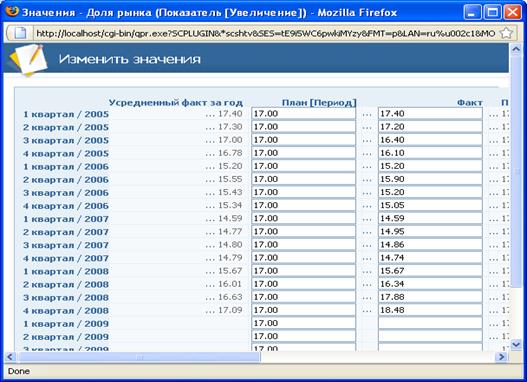Click row label 1 квартал / 2008

pyautogui.click(x=66, y=271)
